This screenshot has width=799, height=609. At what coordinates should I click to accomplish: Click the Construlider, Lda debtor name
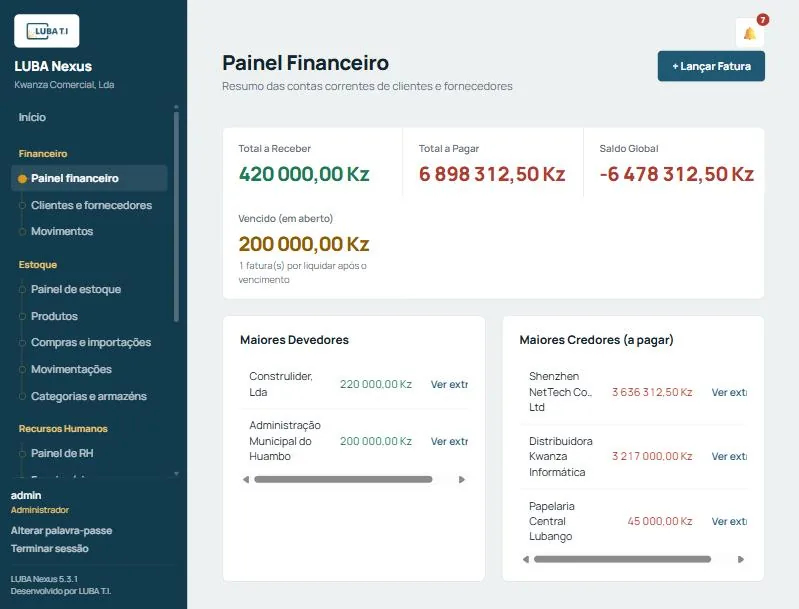tap(281, 384)
